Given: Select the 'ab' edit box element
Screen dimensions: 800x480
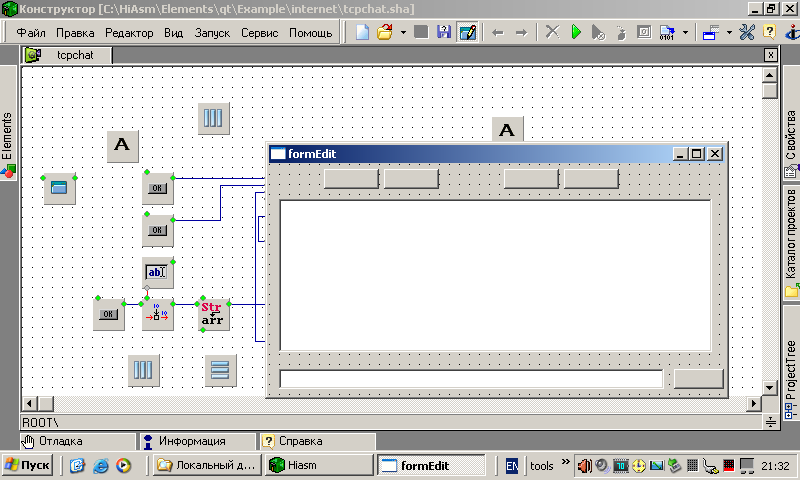Looking at the screenshot, I should pyautogui.click(x=158, y=272).
